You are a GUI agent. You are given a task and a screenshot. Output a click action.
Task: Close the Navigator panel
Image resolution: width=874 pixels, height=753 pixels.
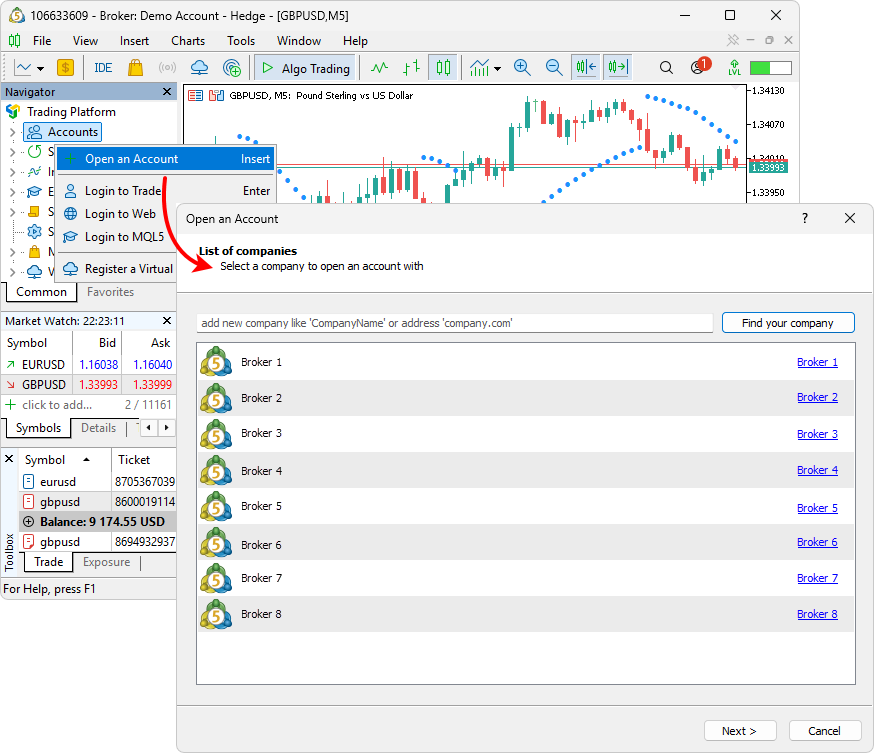(167, 91)
